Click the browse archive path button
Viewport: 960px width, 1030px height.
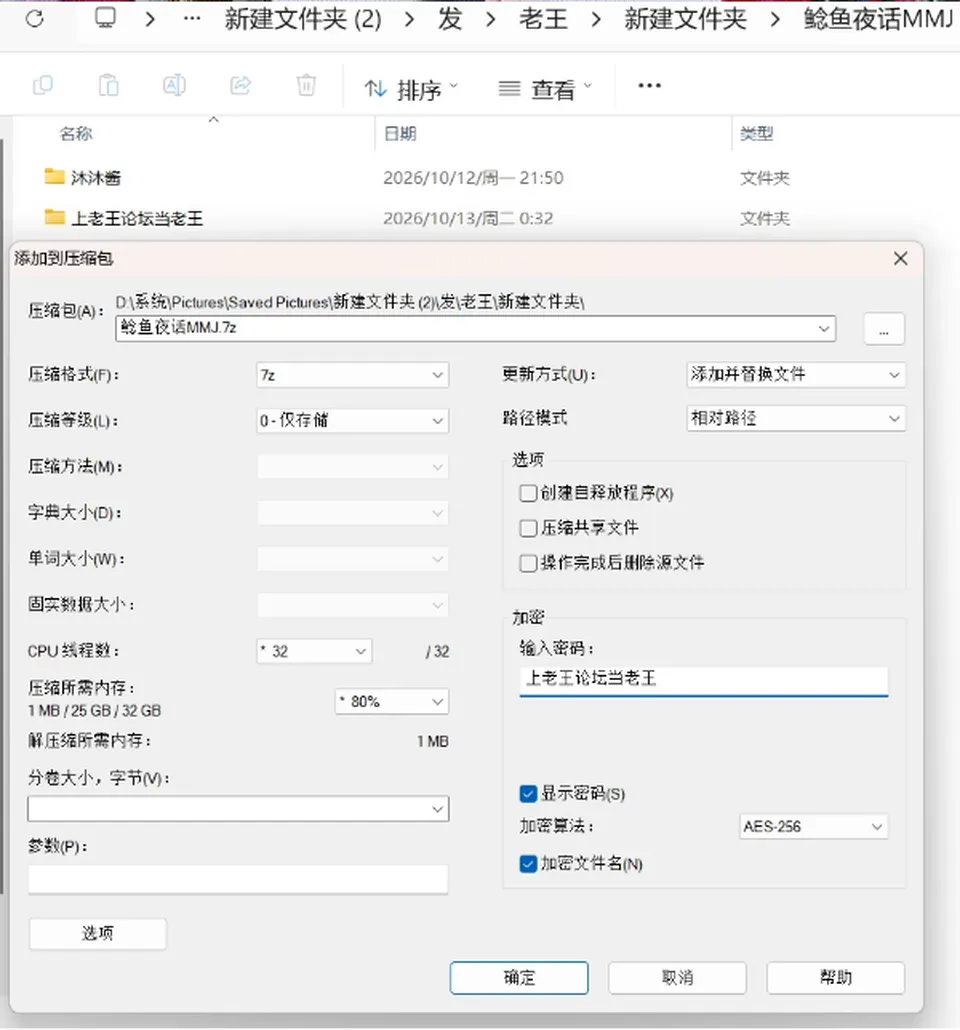click(884, 328)
